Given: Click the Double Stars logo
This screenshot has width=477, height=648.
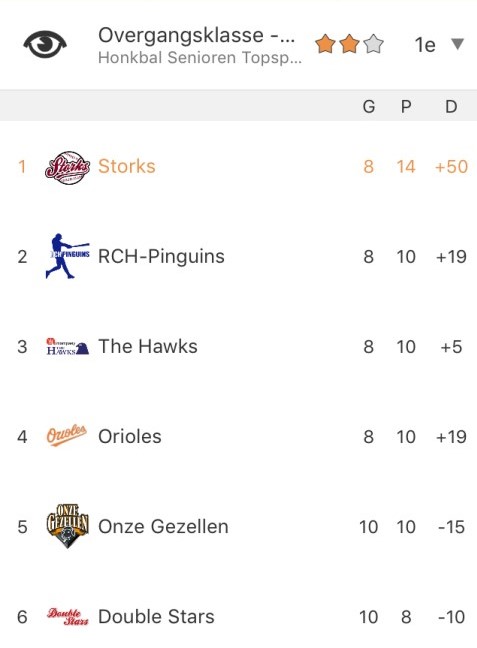Looking at the screenshot, I should (x=67, y=617).
